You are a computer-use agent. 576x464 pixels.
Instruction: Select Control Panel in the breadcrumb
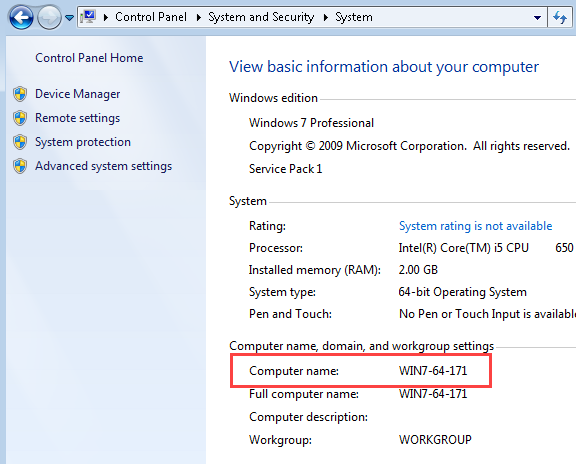(x=151, y=17)
